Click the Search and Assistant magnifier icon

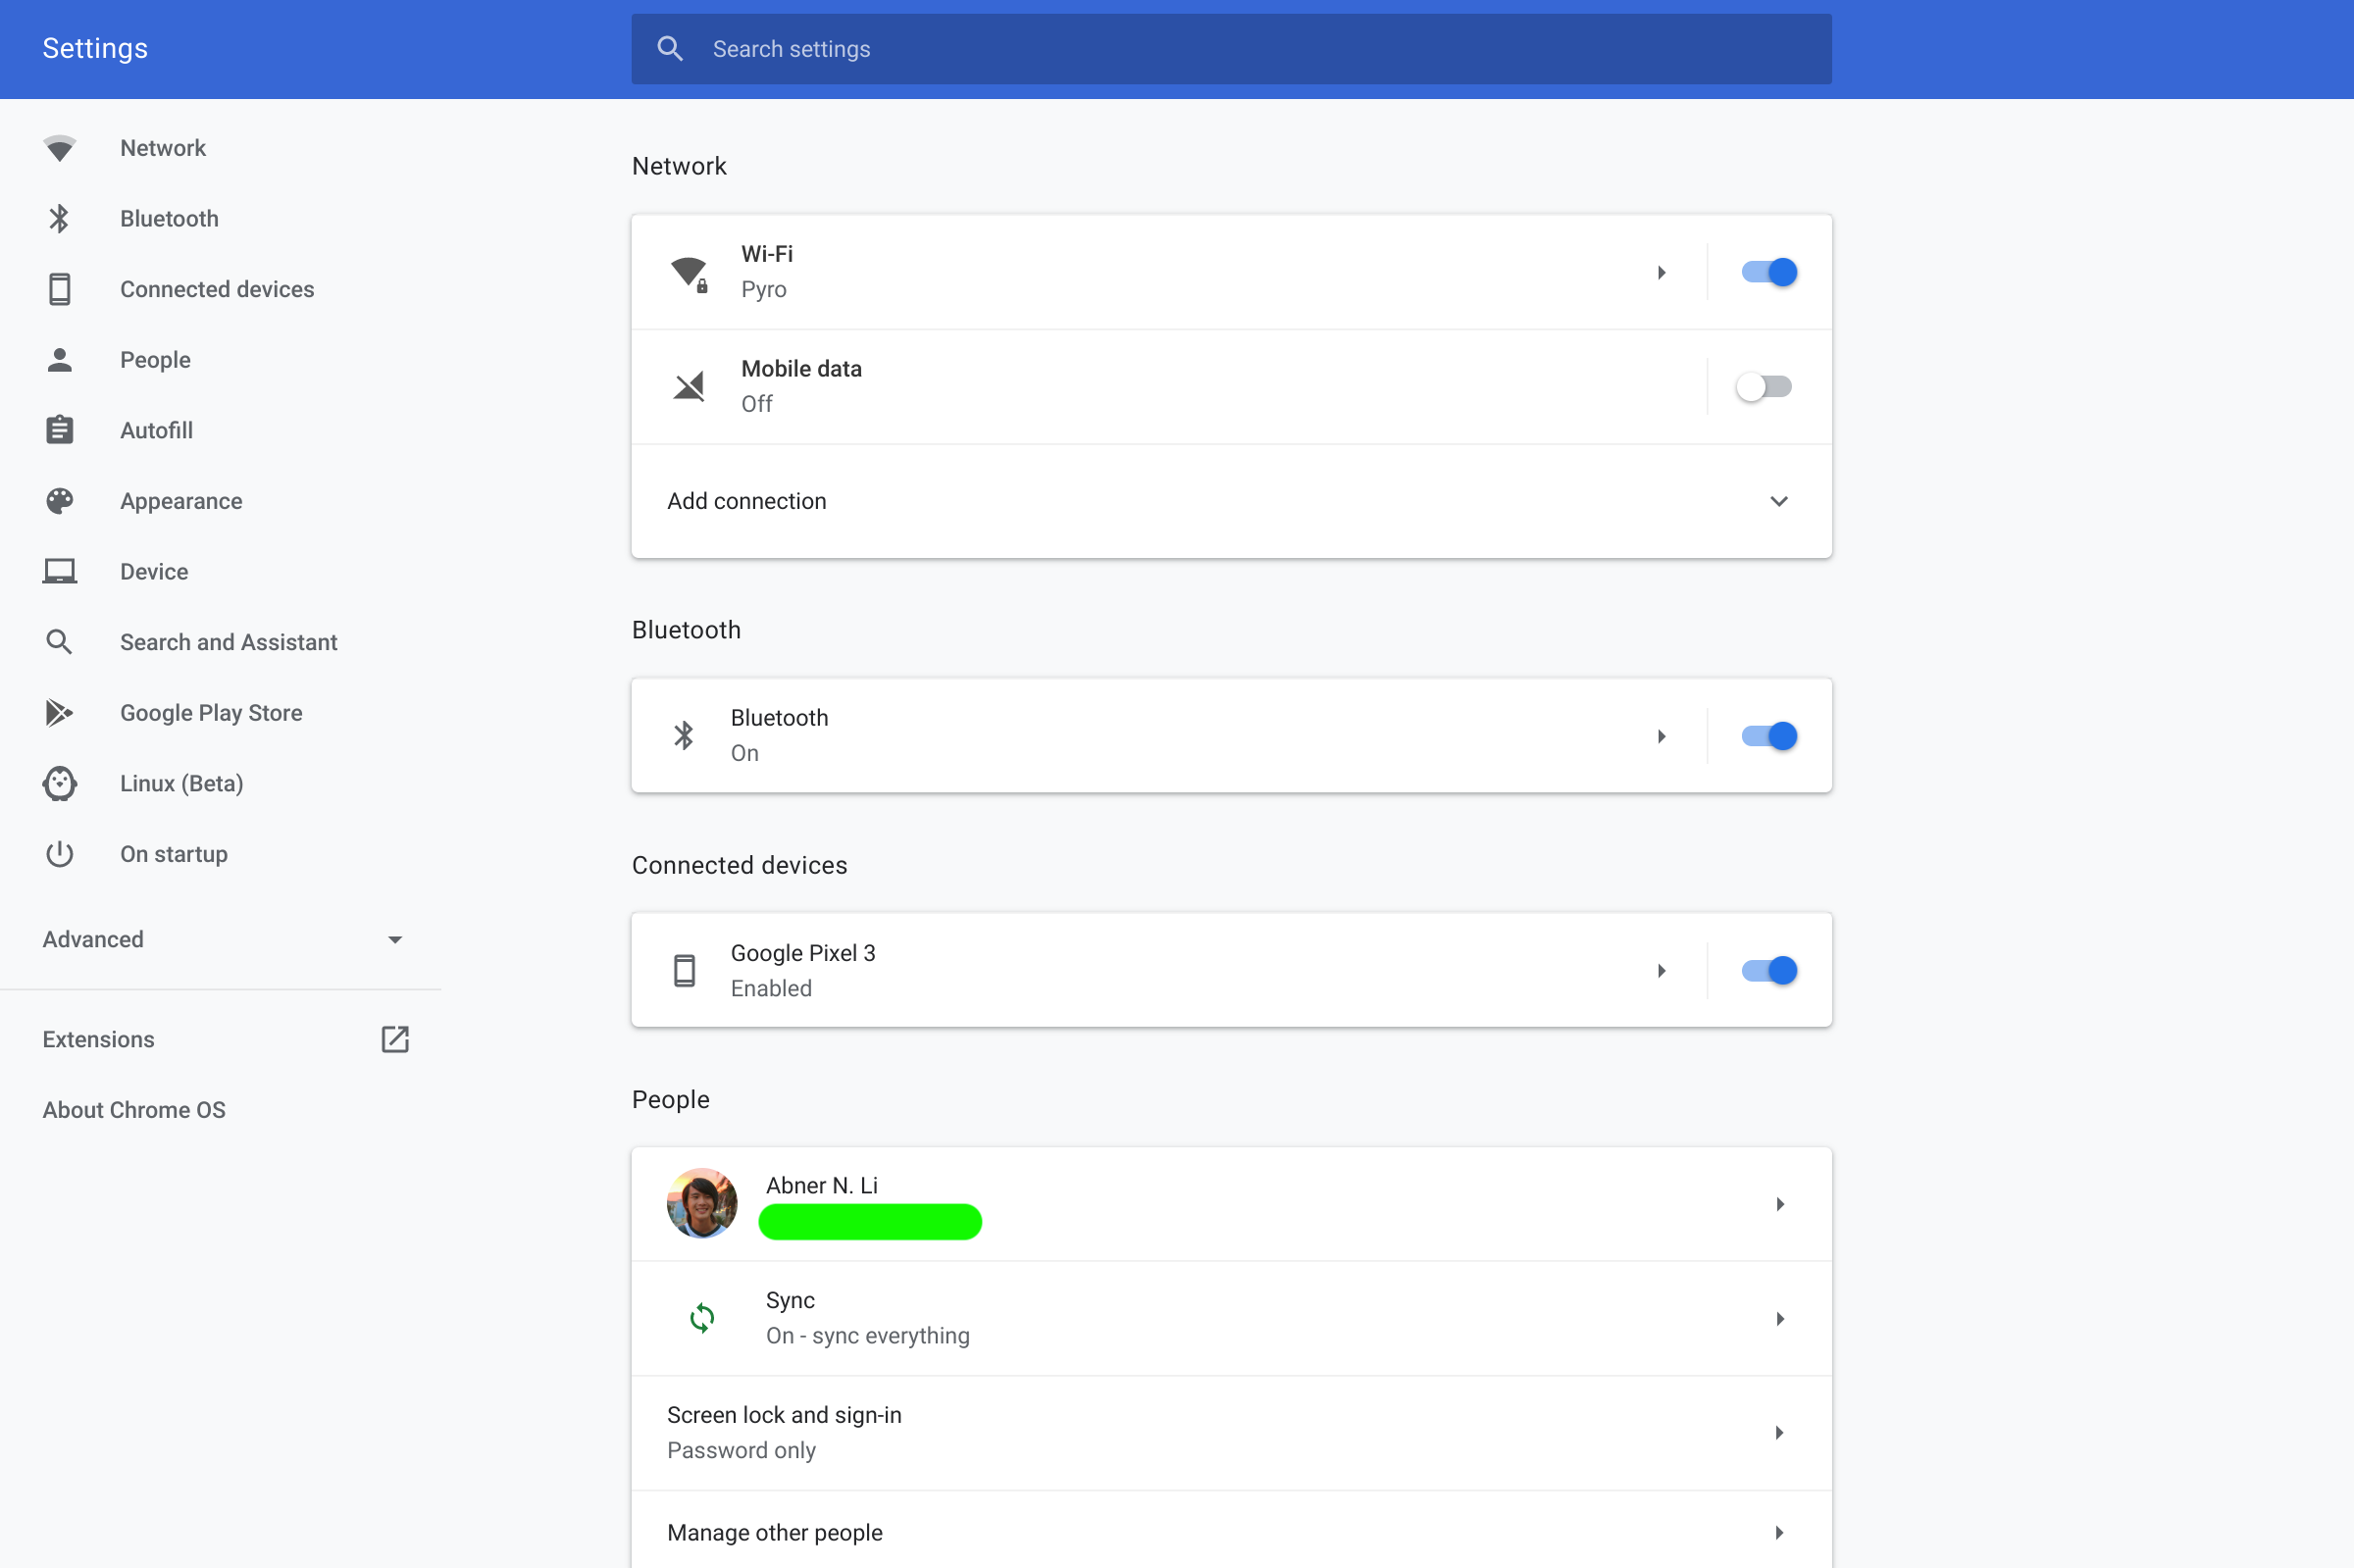click(x=59, y=641)
